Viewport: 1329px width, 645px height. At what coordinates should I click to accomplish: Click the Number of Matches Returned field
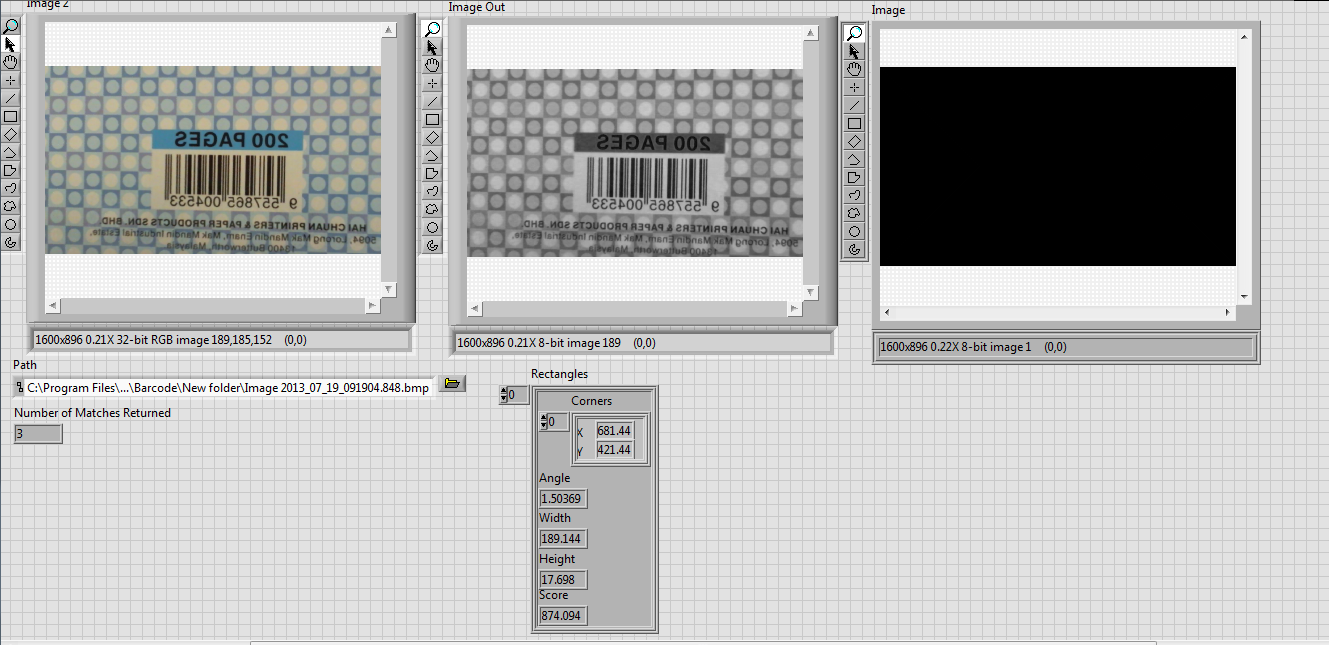38,434
